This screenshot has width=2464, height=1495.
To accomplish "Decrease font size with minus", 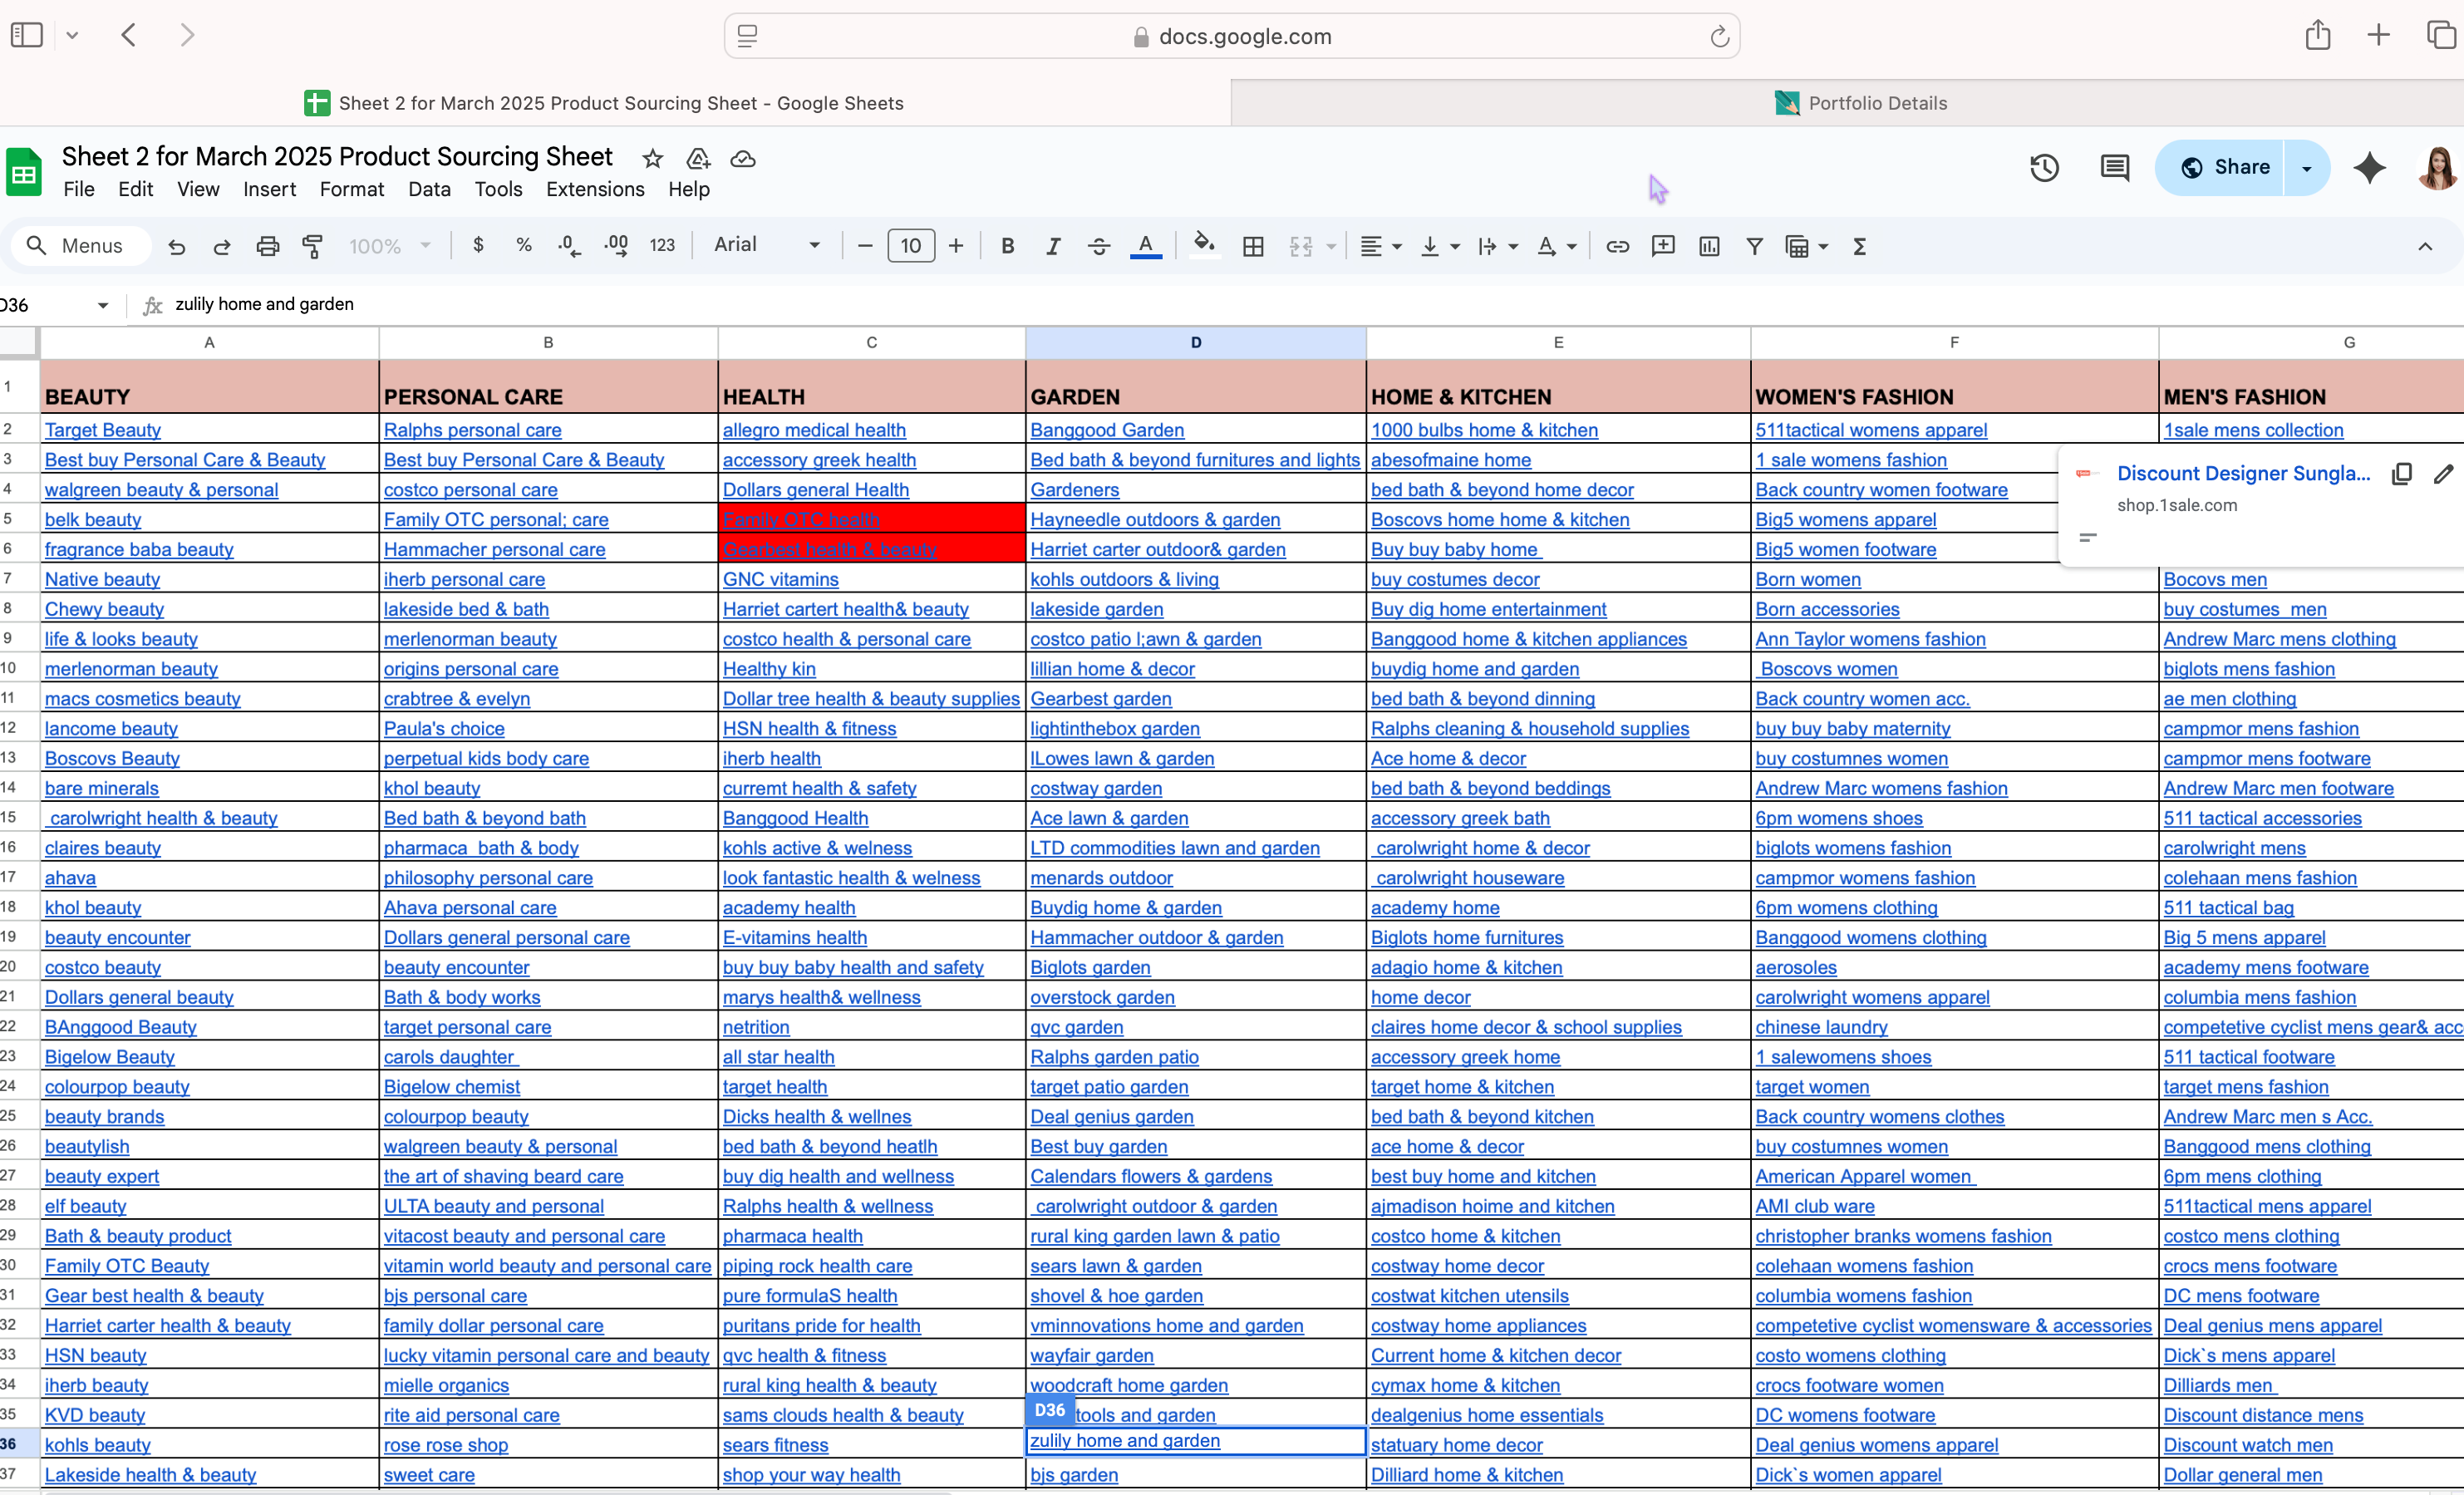I will (866, 246).
